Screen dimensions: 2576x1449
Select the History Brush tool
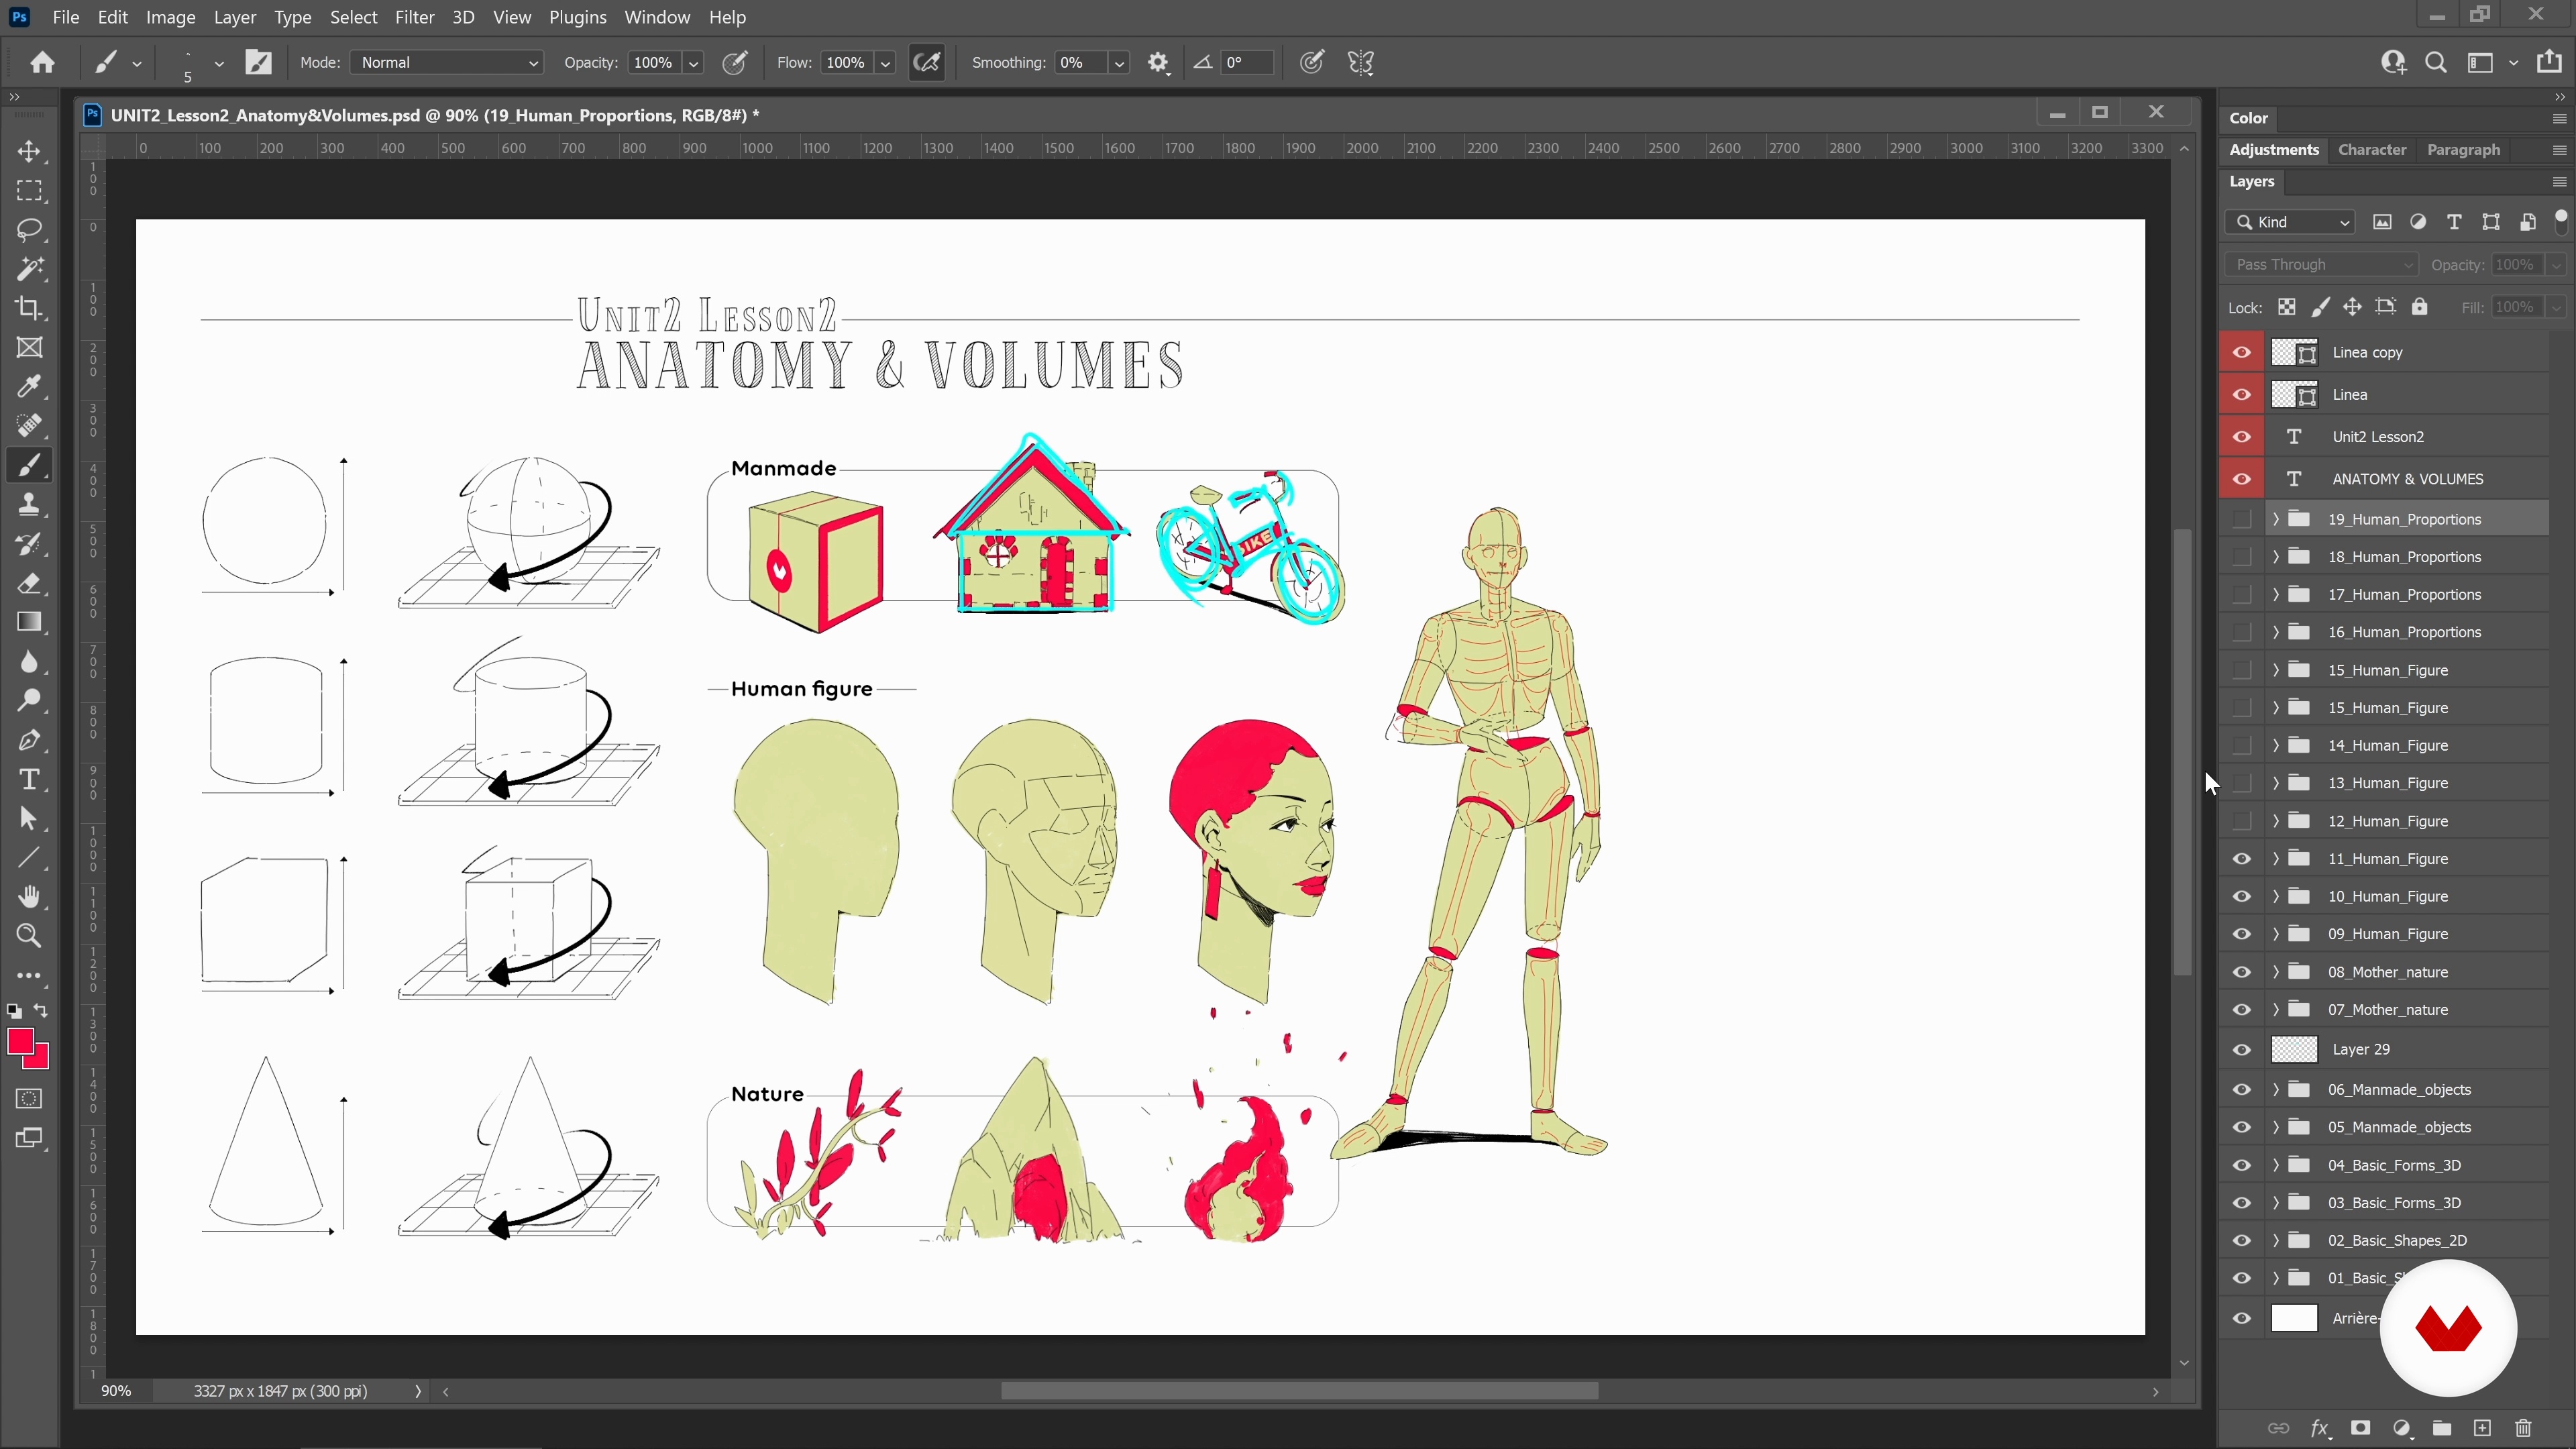click(29, 544)
